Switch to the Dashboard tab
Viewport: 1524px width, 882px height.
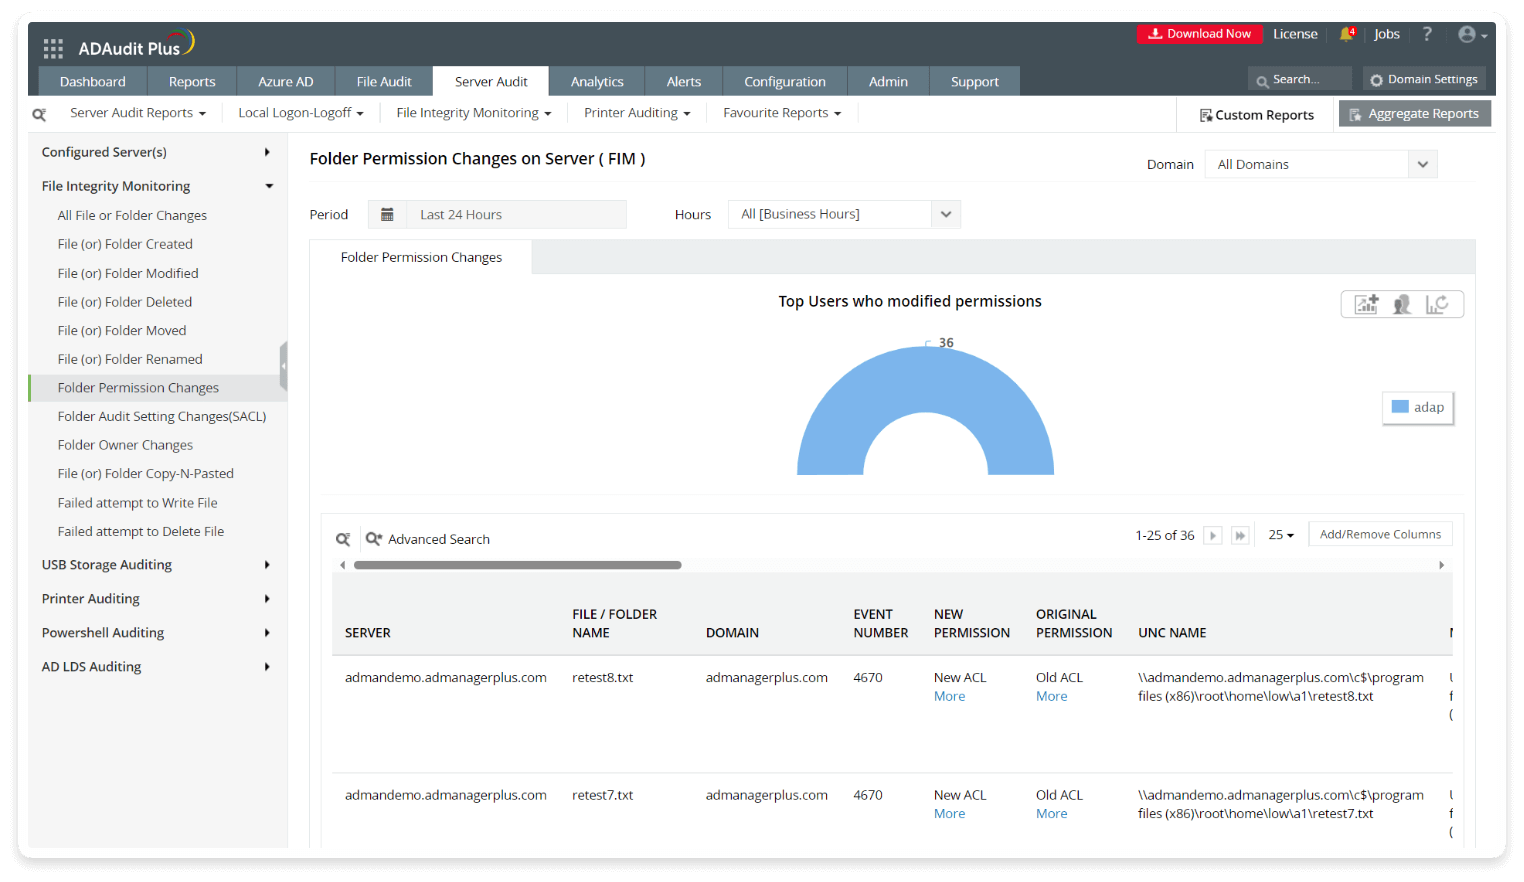(x=93, y=82)
